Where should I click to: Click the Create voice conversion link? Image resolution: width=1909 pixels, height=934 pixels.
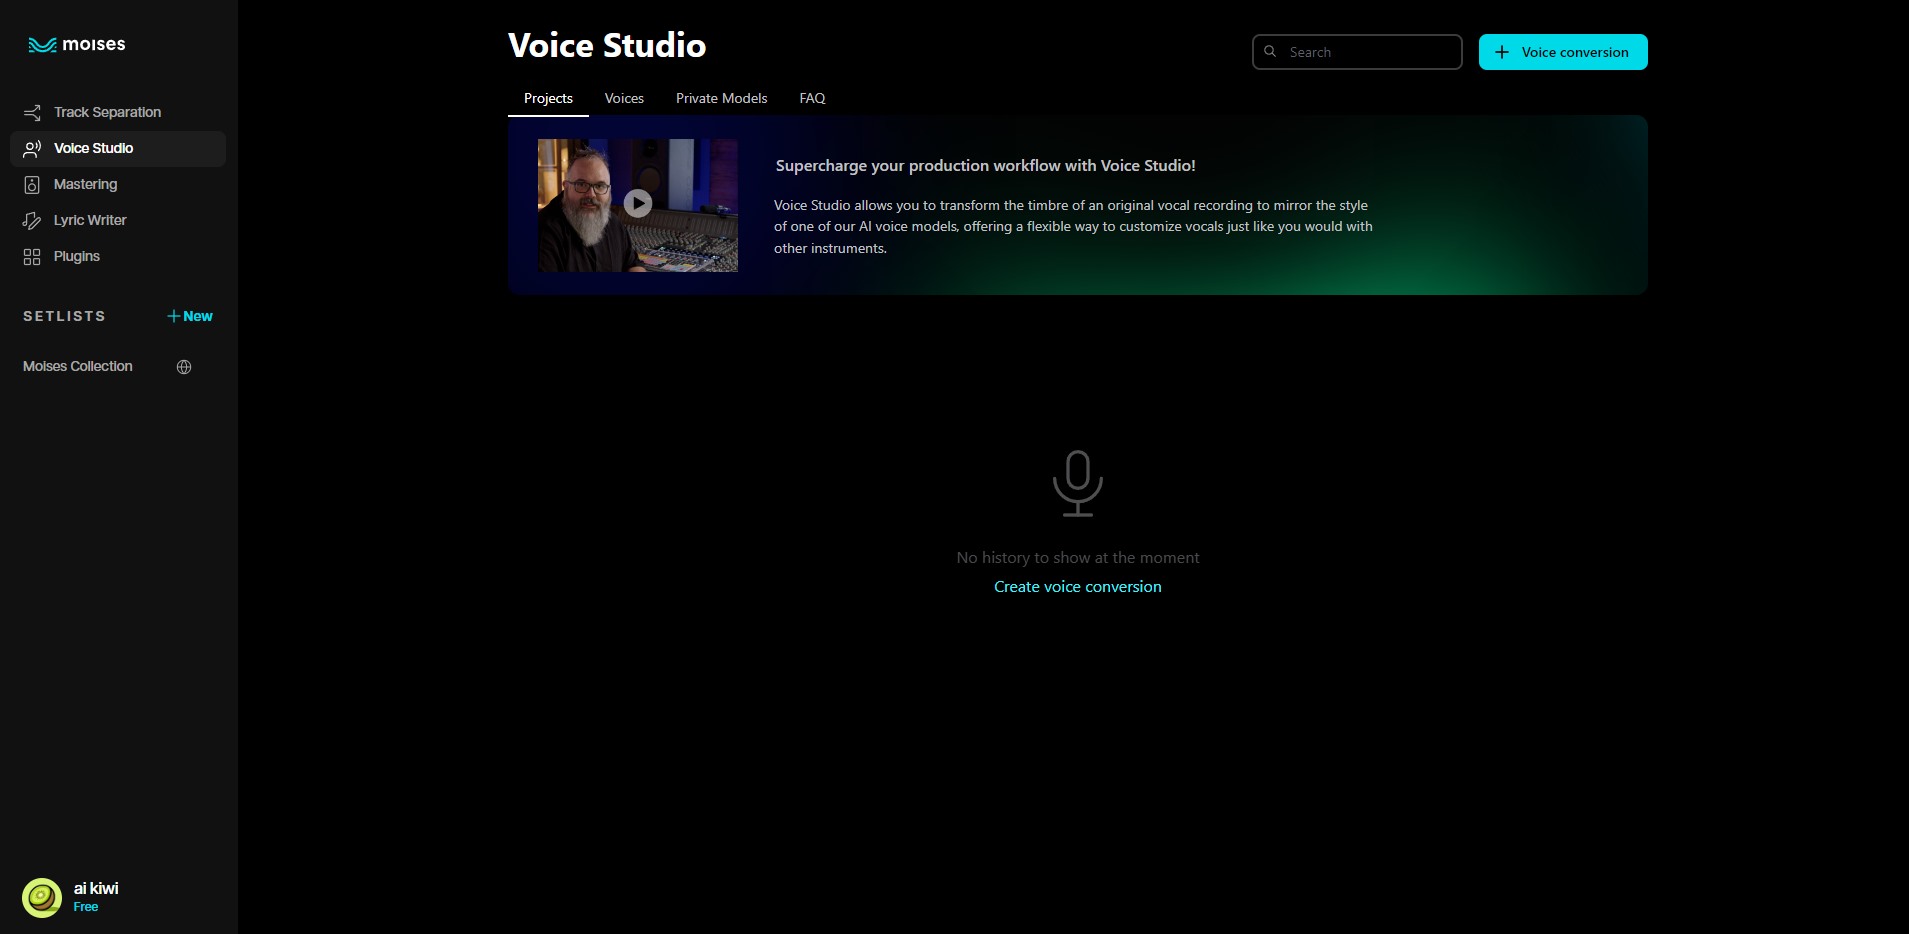coord(1078,587)
